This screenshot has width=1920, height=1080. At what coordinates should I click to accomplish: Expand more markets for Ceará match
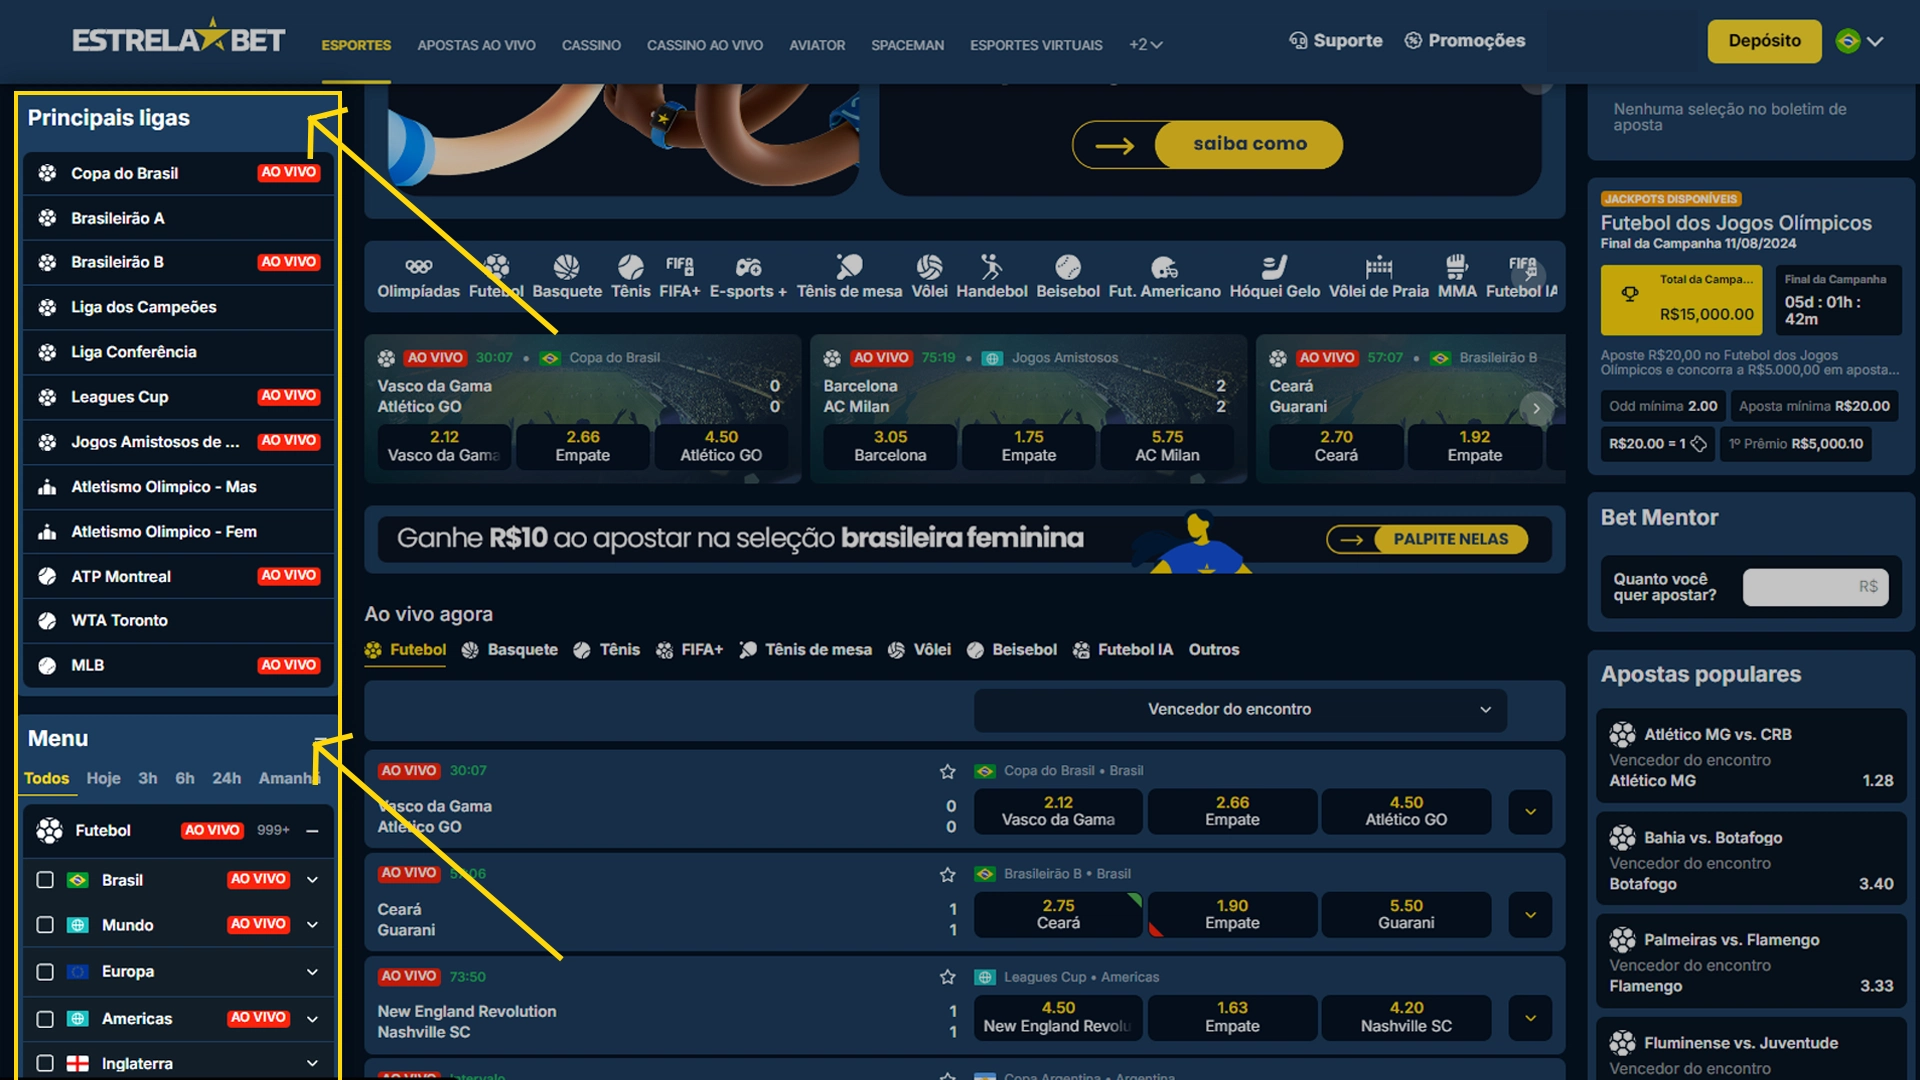click(x=1530, y=915)
